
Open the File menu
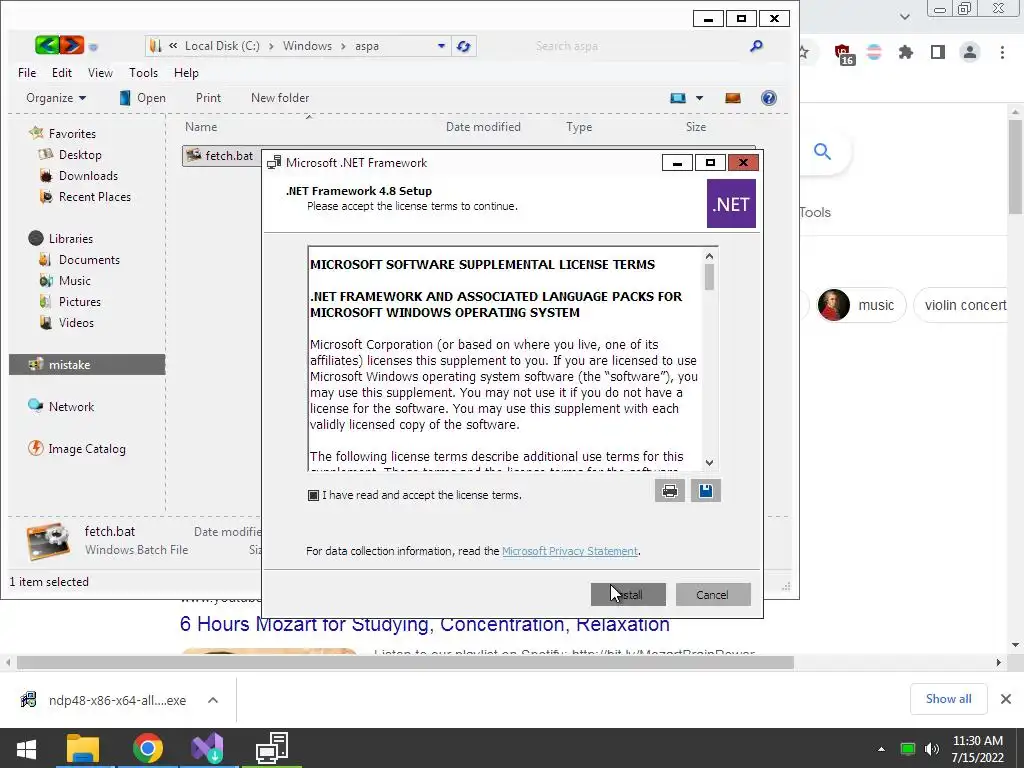point(27,72)
